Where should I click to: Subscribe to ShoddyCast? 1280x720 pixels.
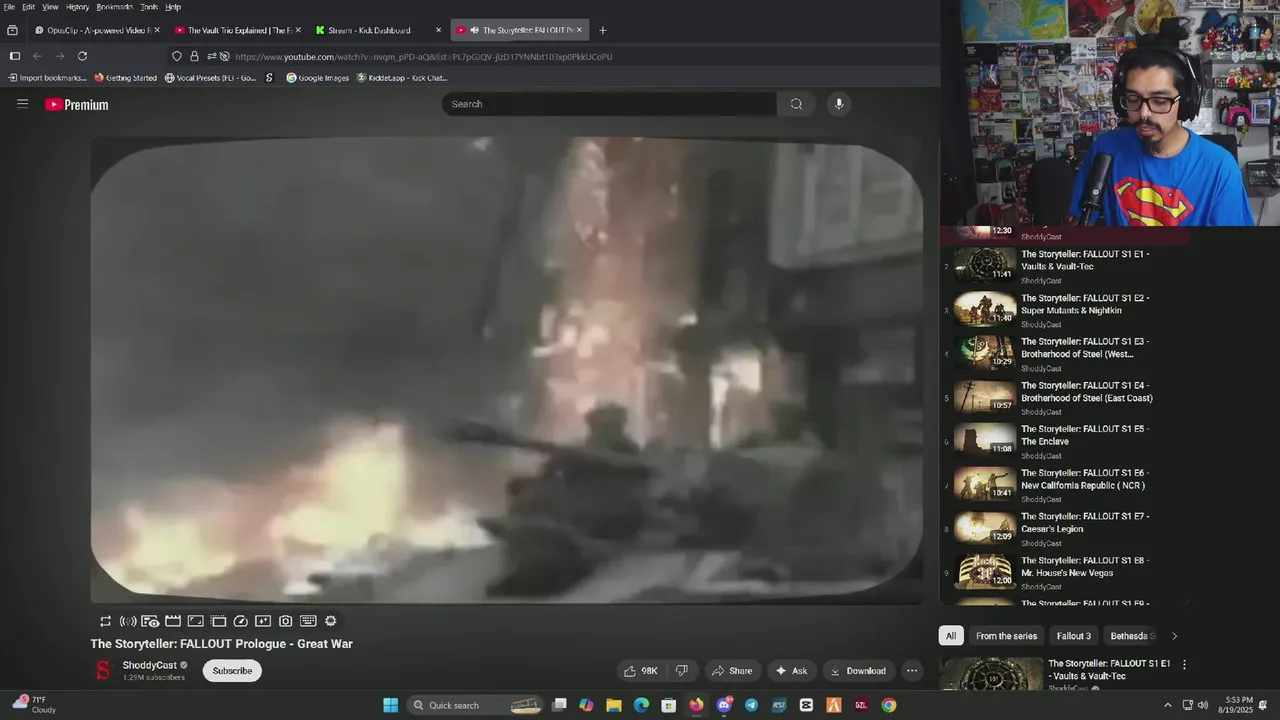(x=232, y=671)
